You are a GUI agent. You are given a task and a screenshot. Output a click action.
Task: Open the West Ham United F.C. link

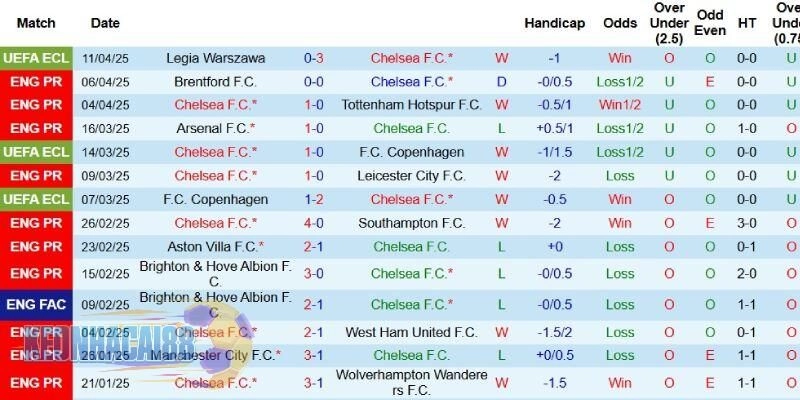point(411,331)
